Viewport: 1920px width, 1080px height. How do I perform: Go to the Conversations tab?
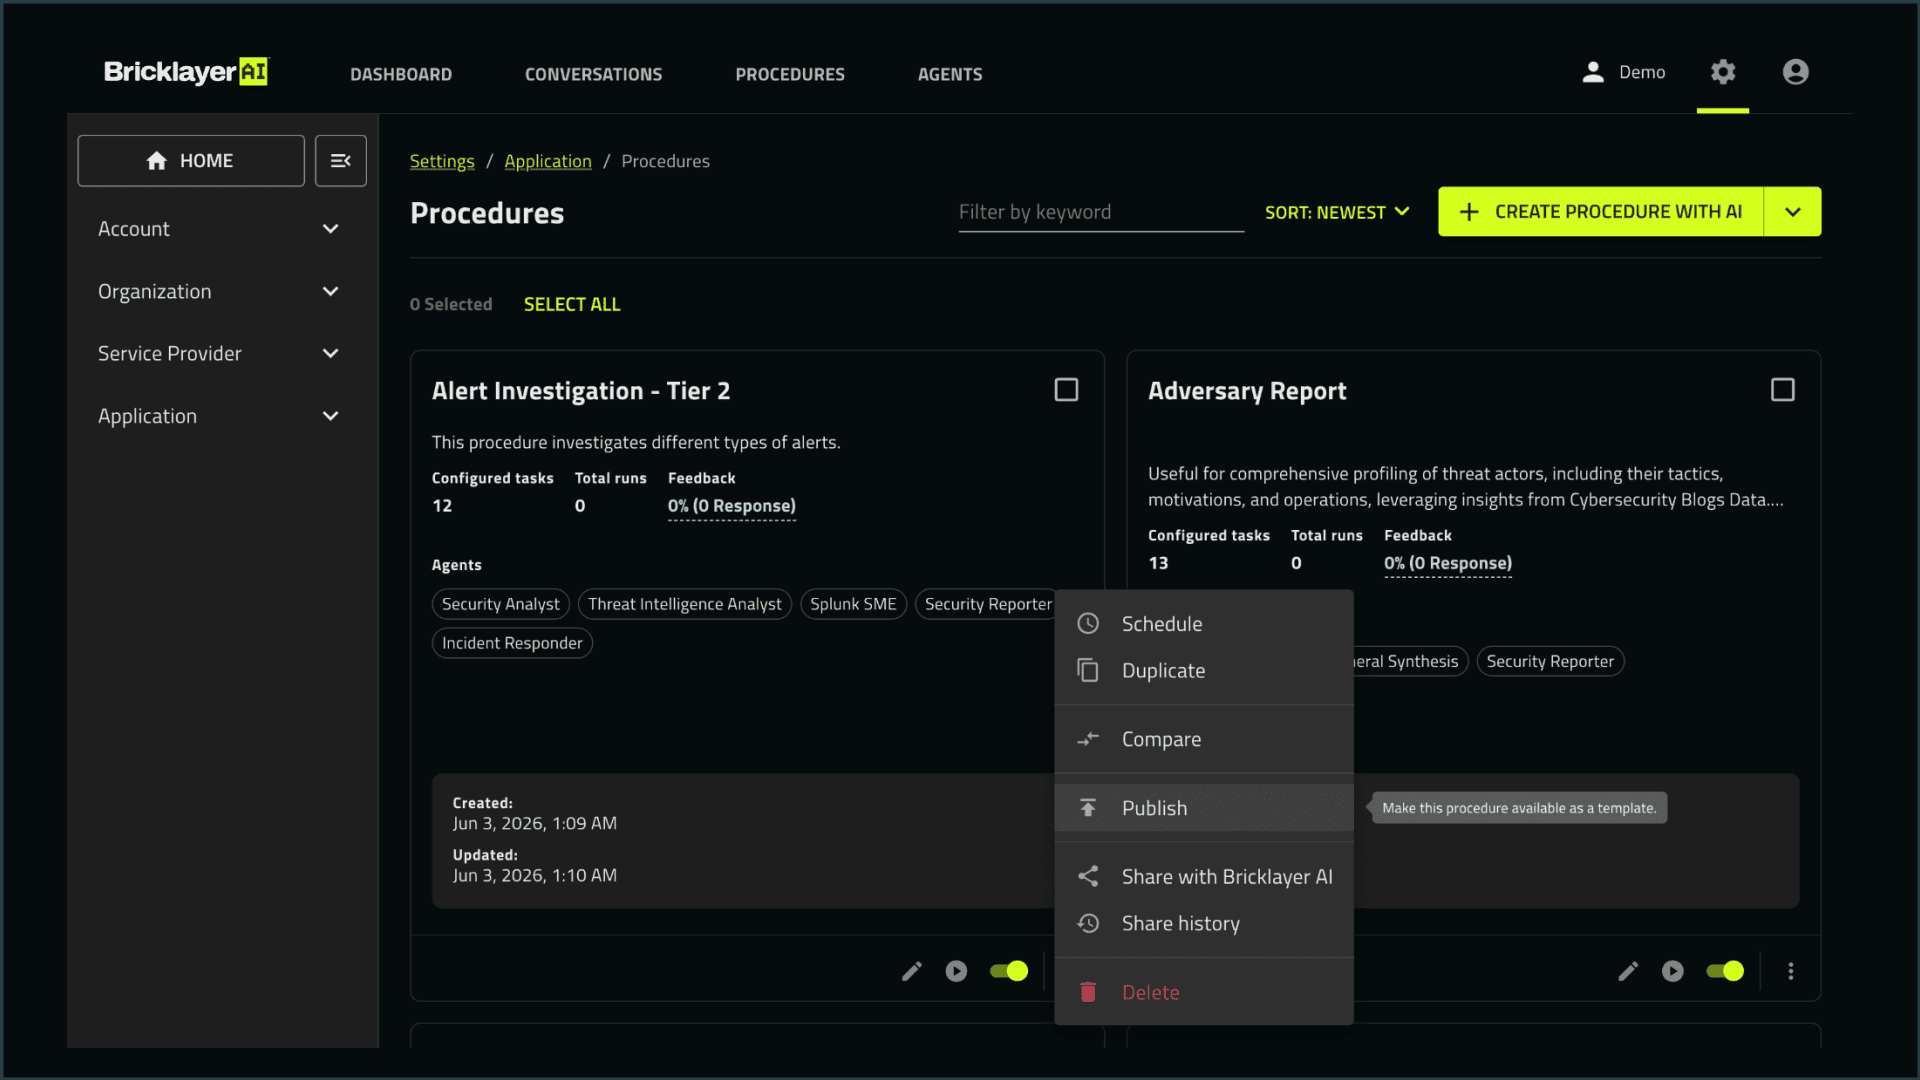pos(594,74)
